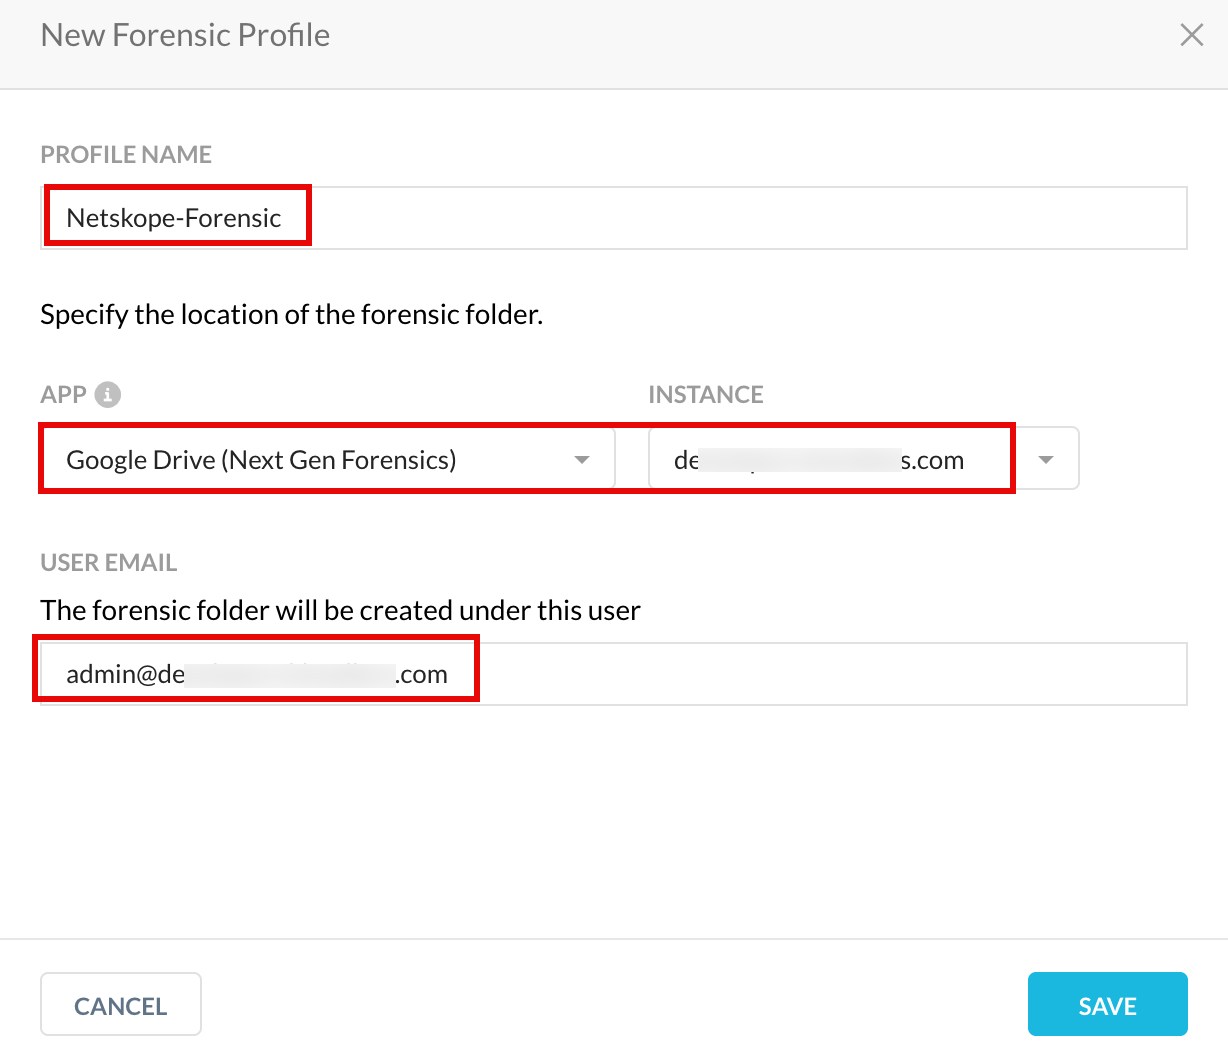The width and height of the screenshot is (1228, 1048).
Task: Click the Cancel button
Action: (x=121, y=1004)
